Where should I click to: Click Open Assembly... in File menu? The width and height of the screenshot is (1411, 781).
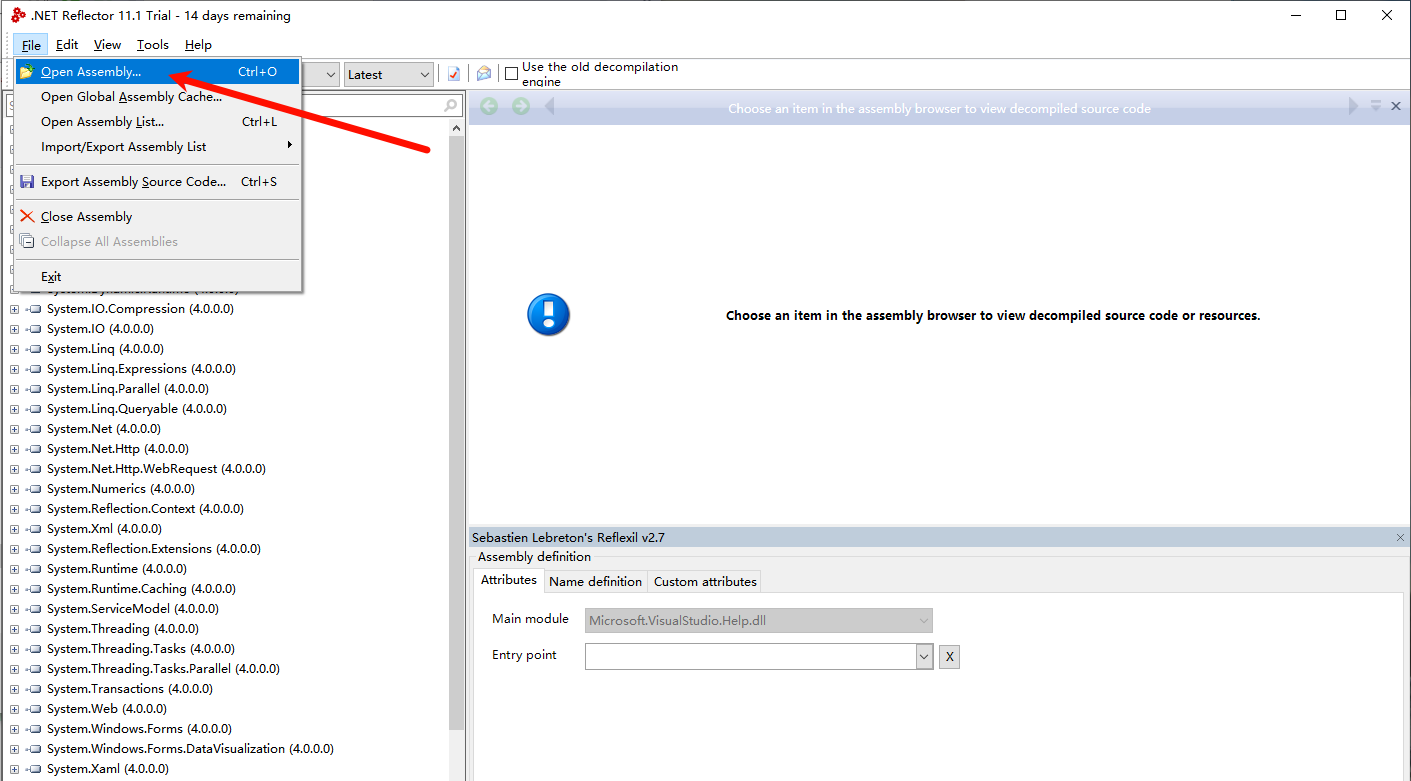(157, 72)
